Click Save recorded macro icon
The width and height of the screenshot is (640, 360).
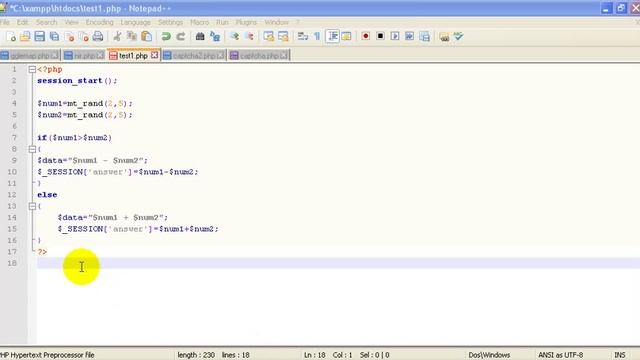424,37
